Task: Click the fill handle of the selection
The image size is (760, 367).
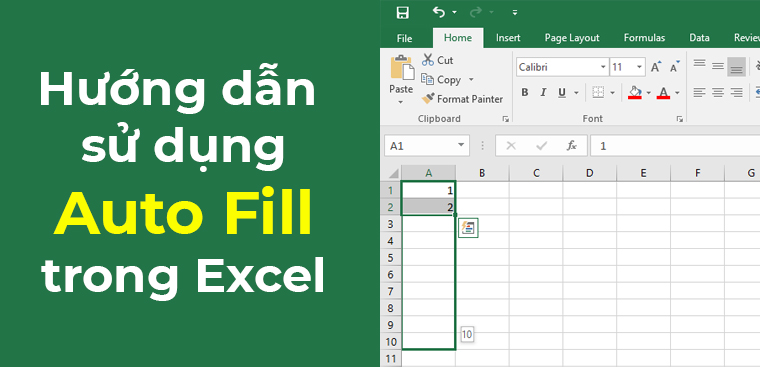Action: (455, 215)
